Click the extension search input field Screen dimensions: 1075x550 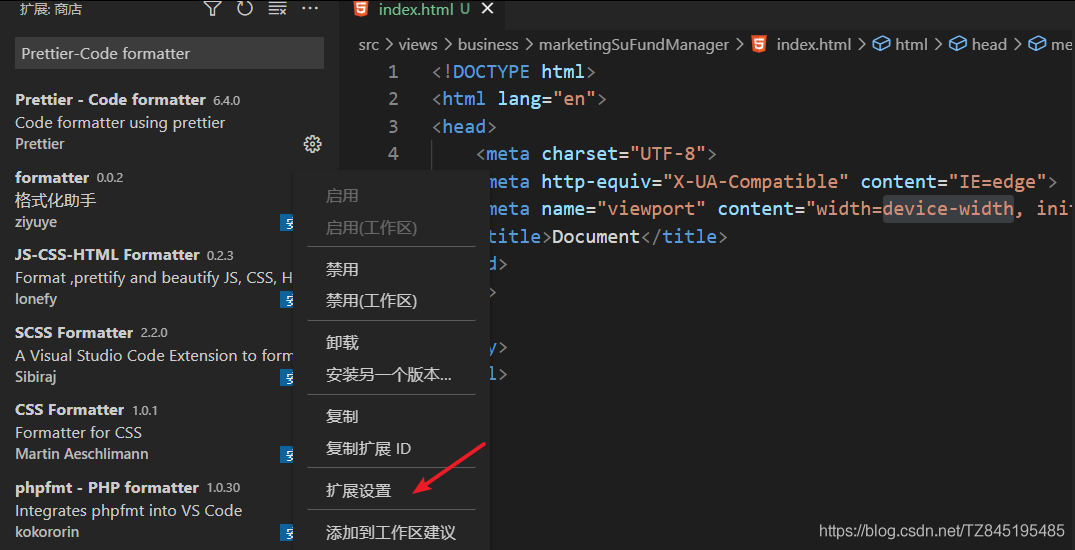(x=169, y=54)
